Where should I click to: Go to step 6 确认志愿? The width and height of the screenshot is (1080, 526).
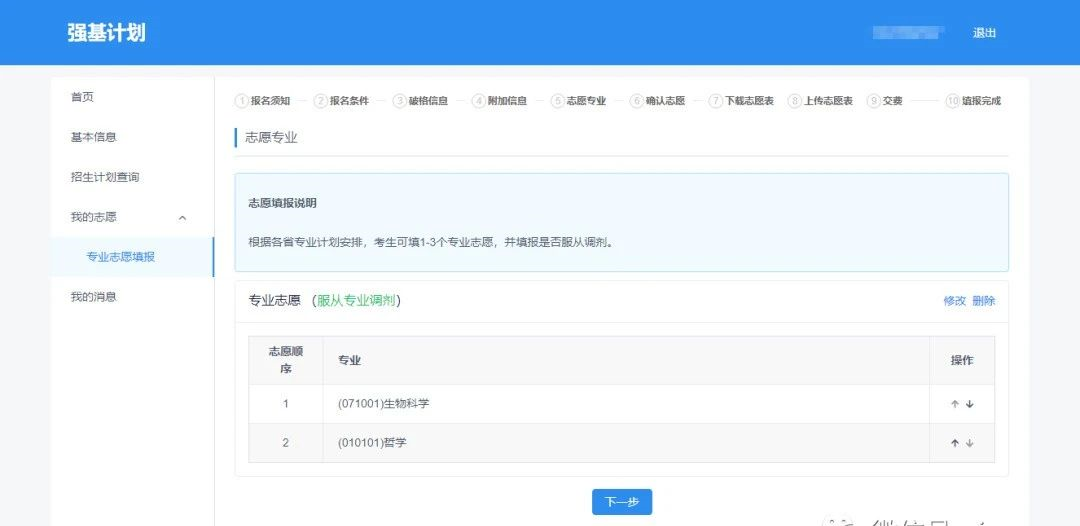658,101
